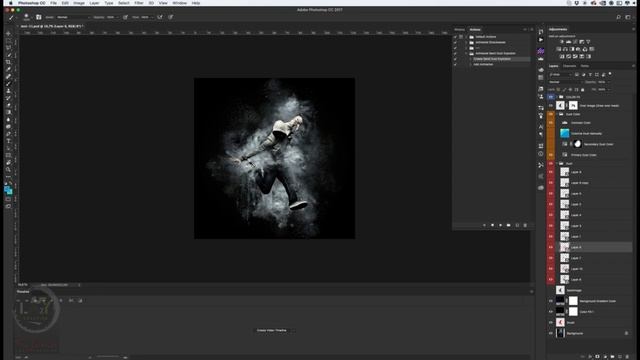Lock all on selected layer
The image size is (640, 360).
[x=582, y=89]
